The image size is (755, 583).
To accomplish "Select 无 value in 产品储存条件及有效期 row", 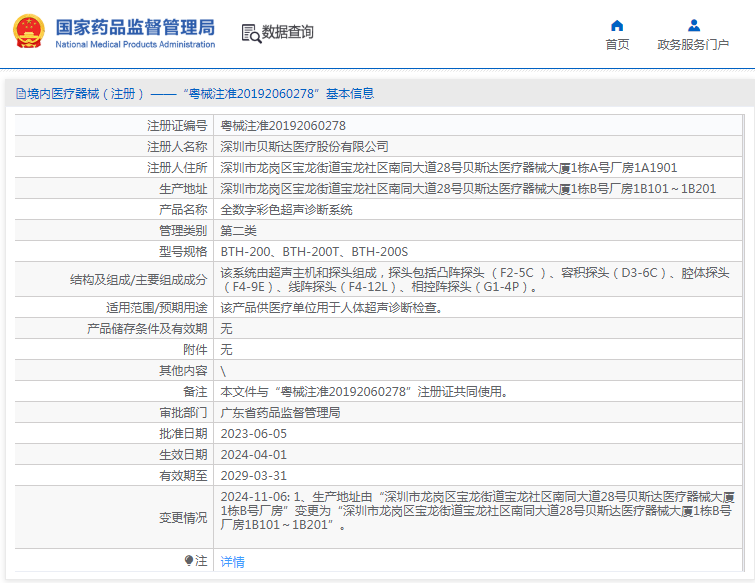I will [226, 329].
